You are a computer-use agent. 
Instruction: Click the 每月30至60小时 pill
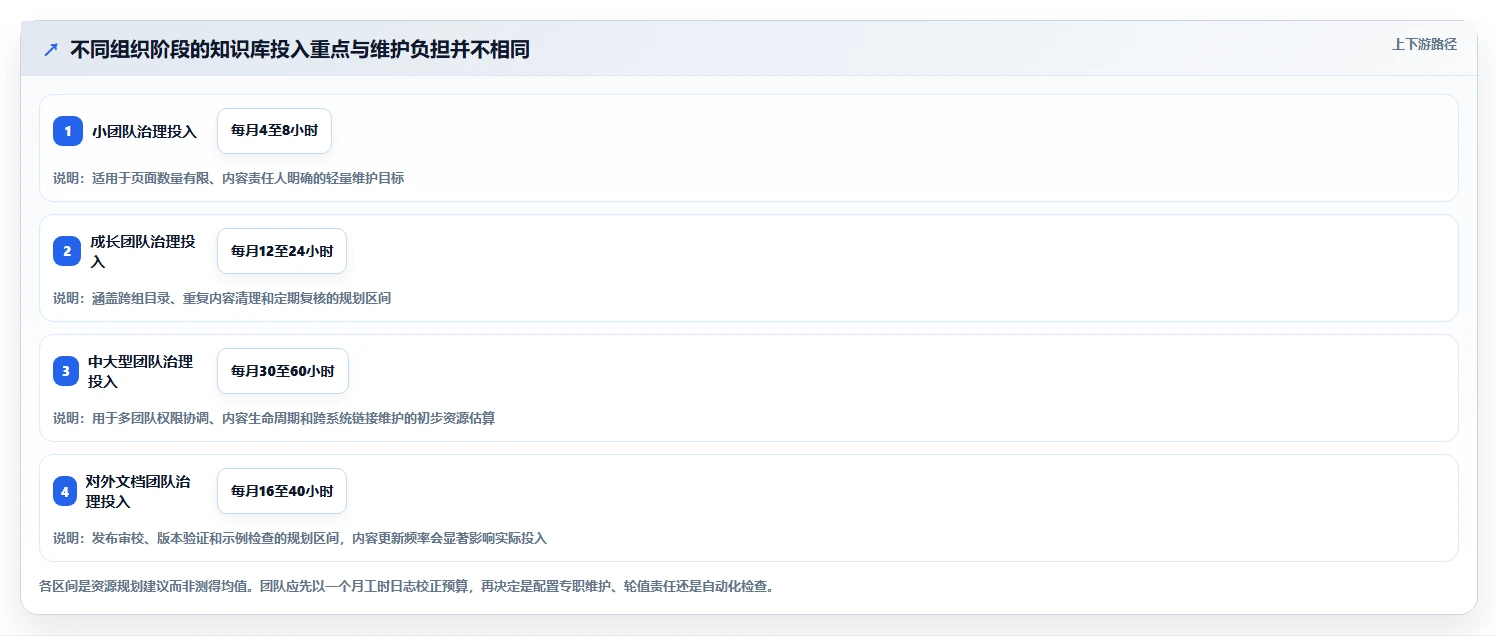[283, 371]
